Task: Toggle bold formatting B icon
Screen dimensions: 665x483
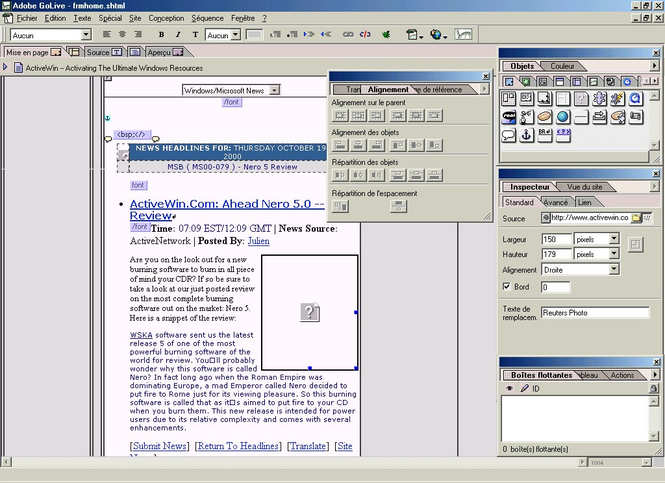Action: point(161,35)
